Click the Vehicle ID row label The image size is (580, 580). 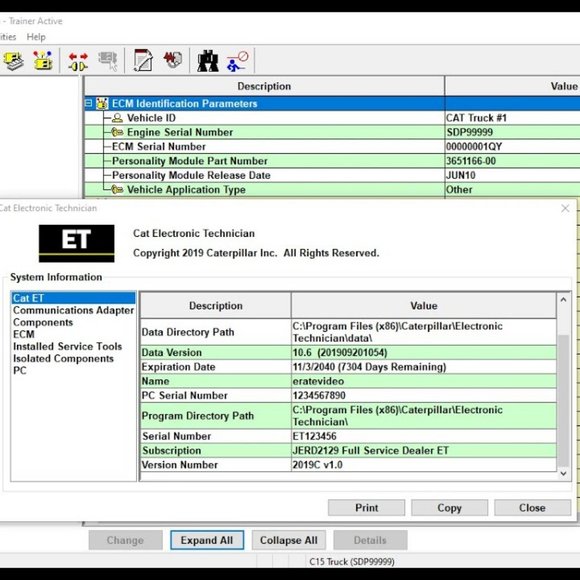point(151,118)
